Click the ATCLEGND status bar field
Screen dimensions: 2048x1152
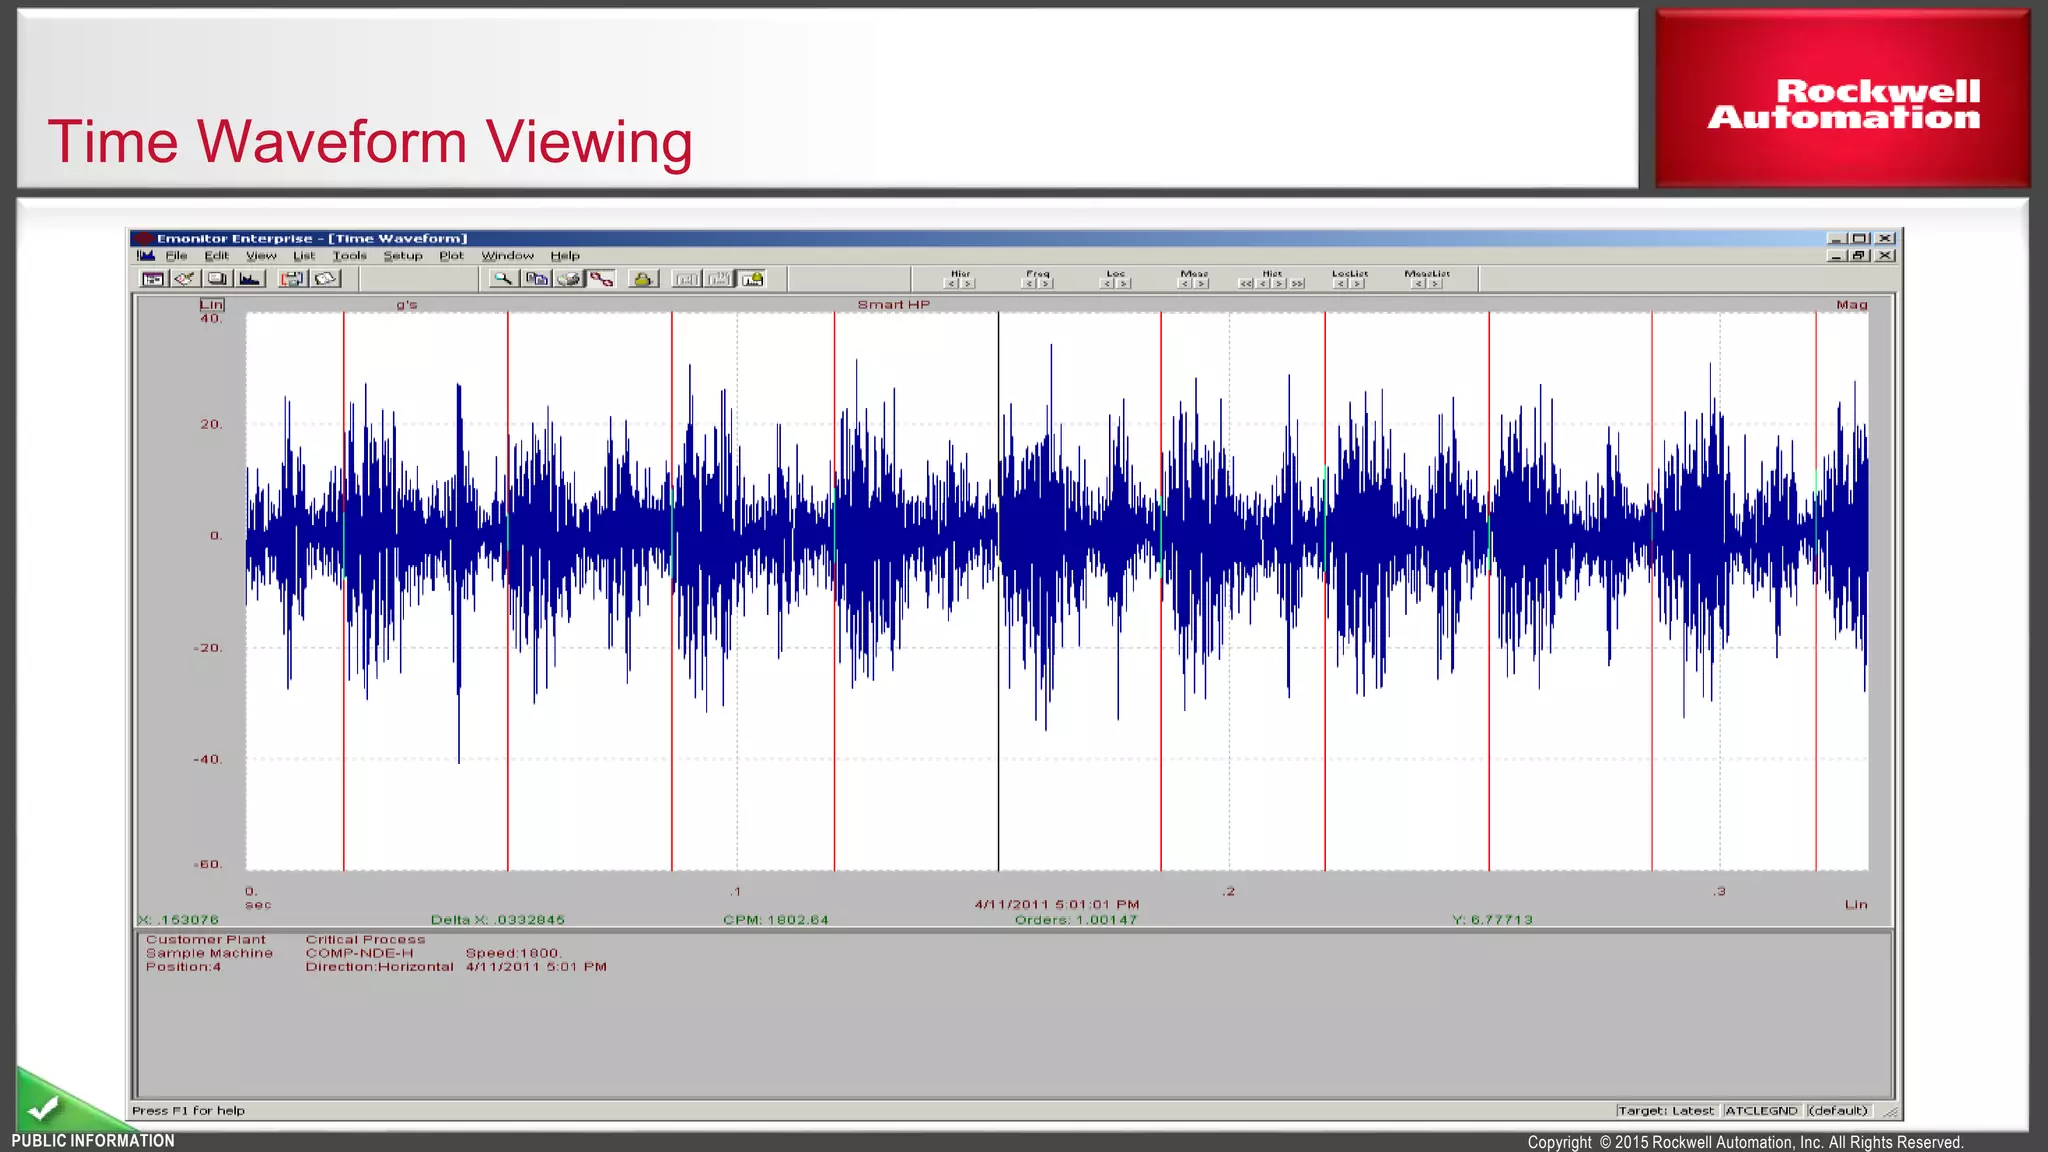tap(1761, 1110)
